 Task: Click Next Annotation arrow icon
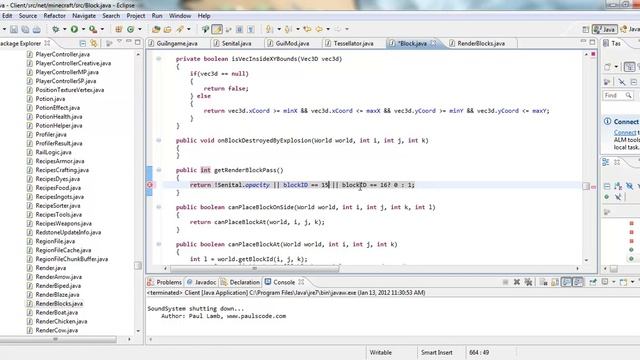coord(269,29)
